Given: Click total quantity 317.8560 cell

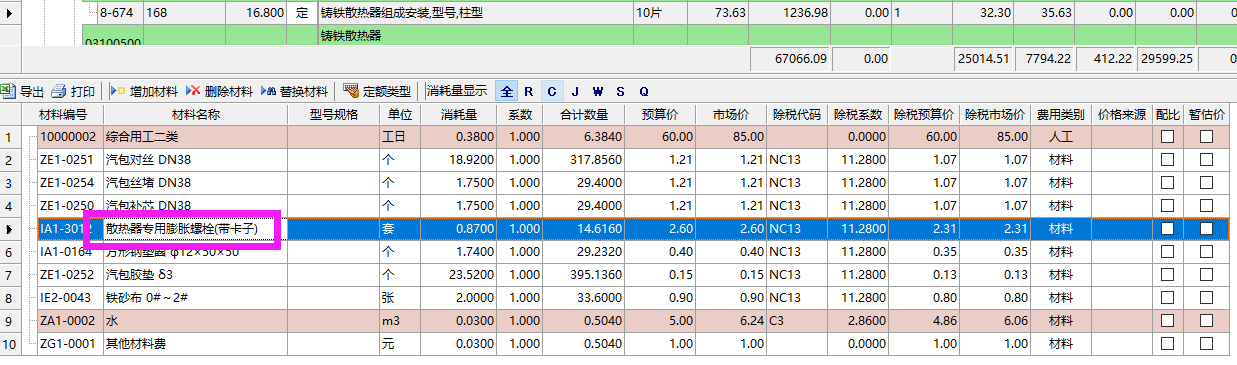Looking at the screenshot, I should [584, 160].
